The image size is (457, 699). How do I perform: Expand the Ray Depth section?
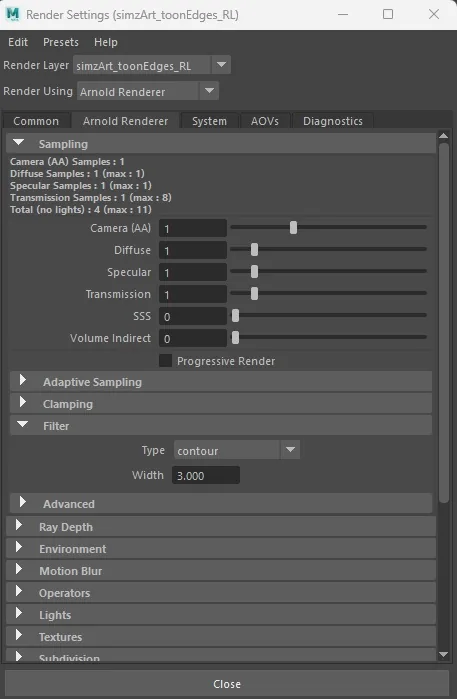point(221,526)
